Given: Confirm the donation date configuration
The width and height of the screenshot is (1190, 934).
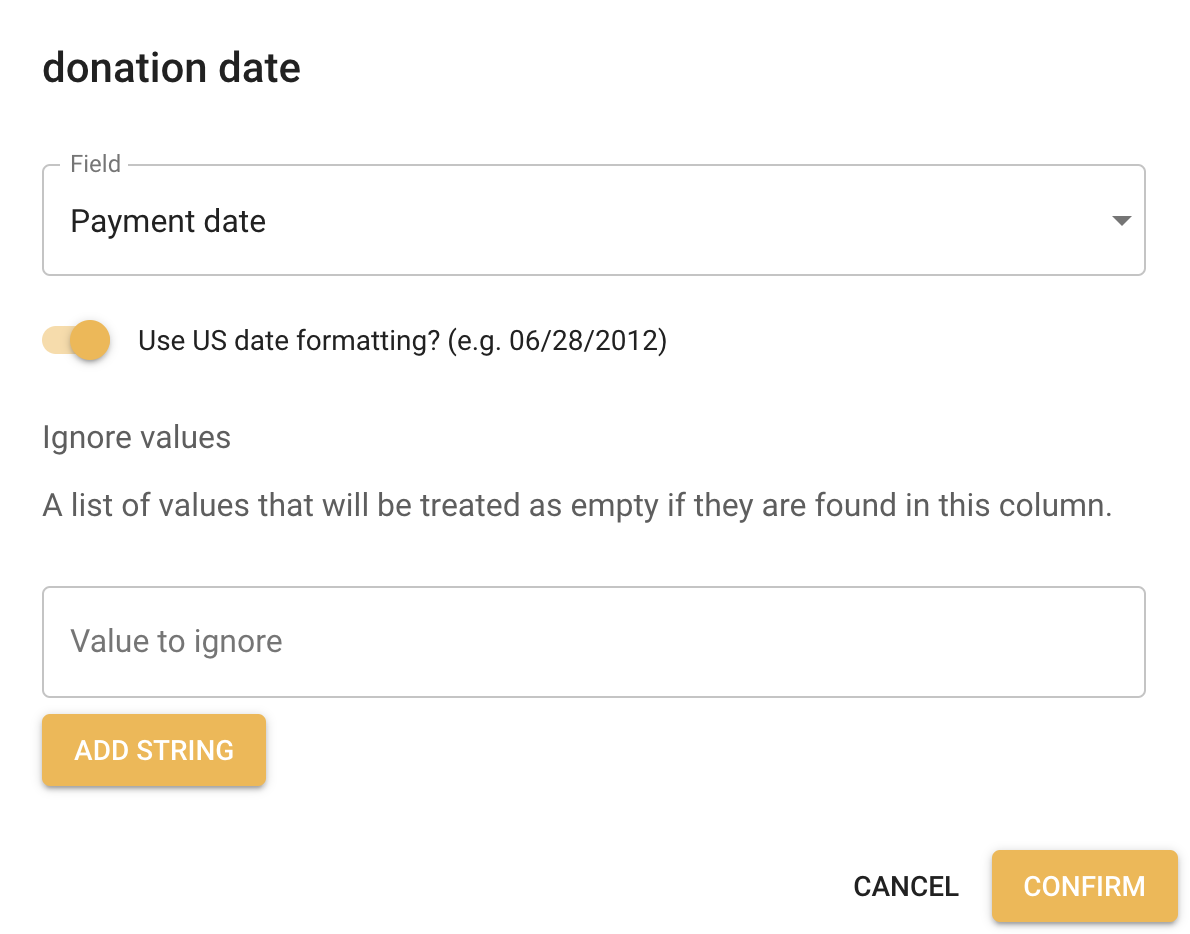Looking at the screenshot, I should coord(1084,886).
